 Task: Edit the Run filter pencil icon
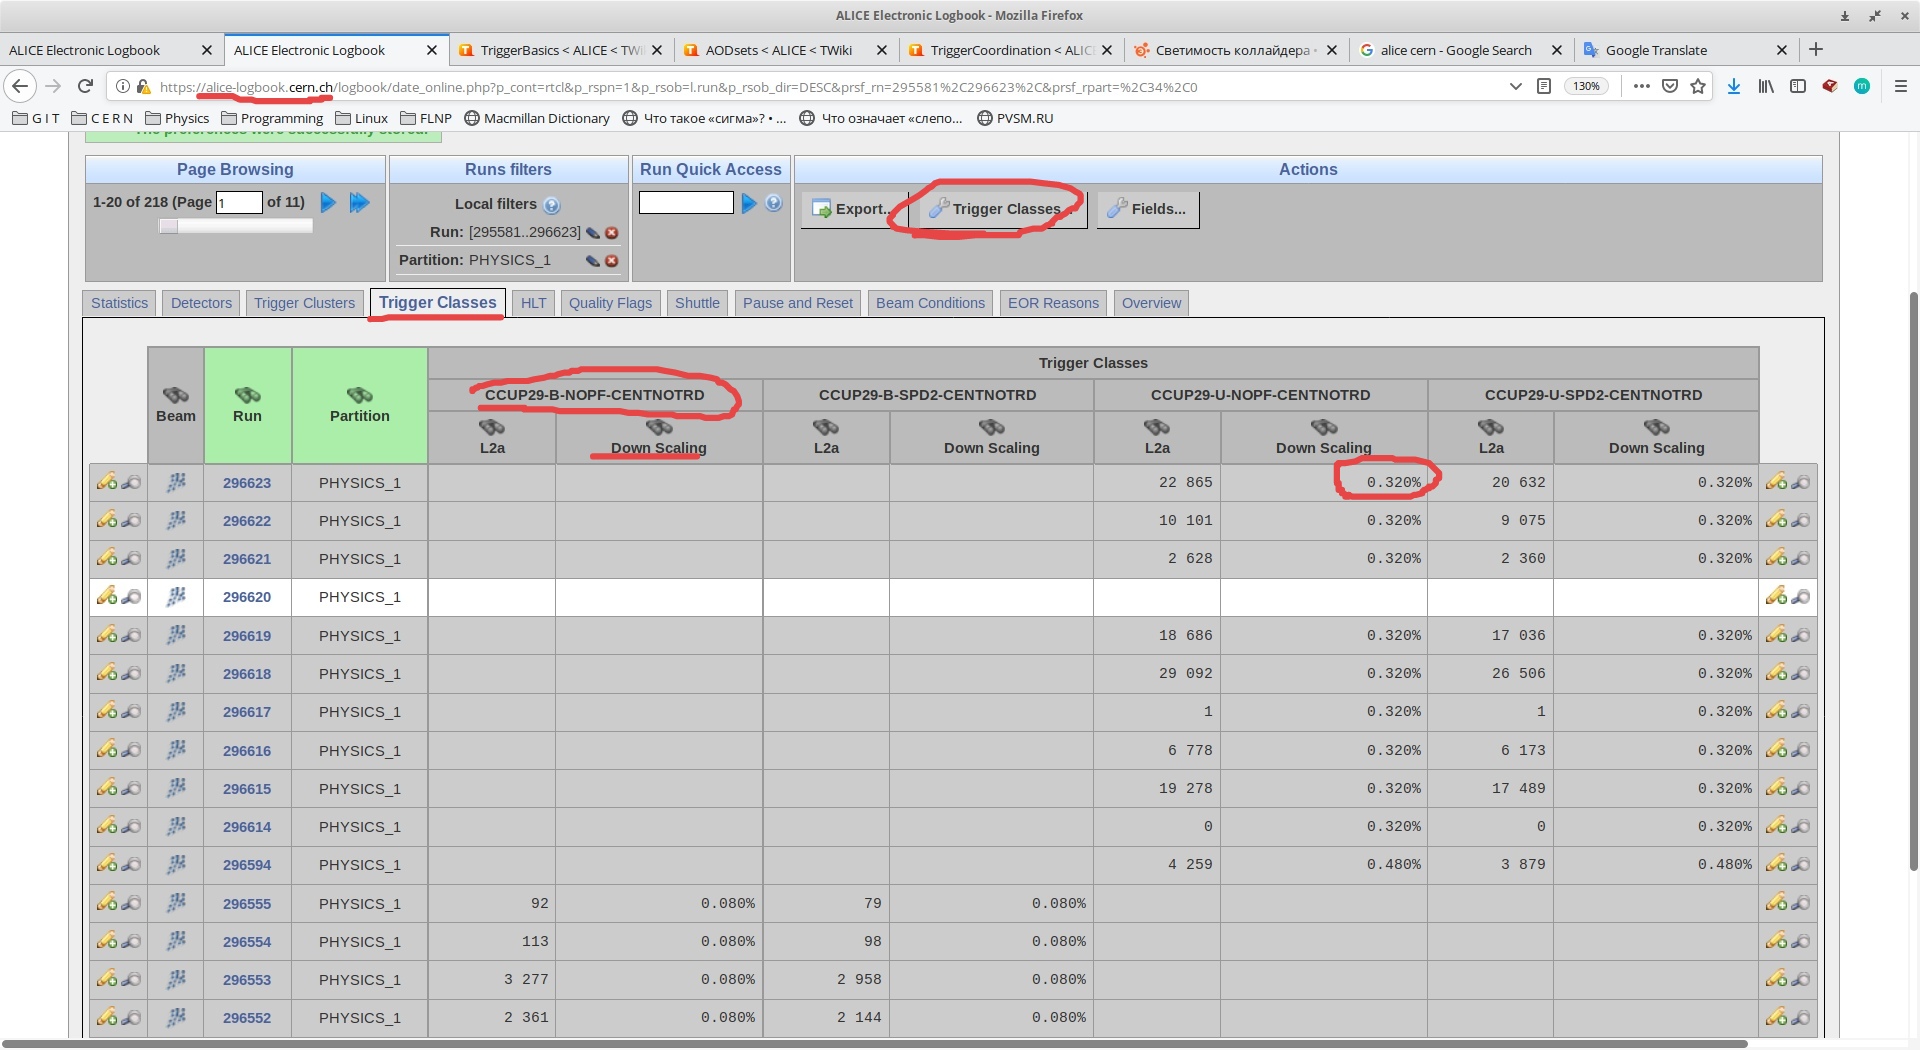click(593, 233)
